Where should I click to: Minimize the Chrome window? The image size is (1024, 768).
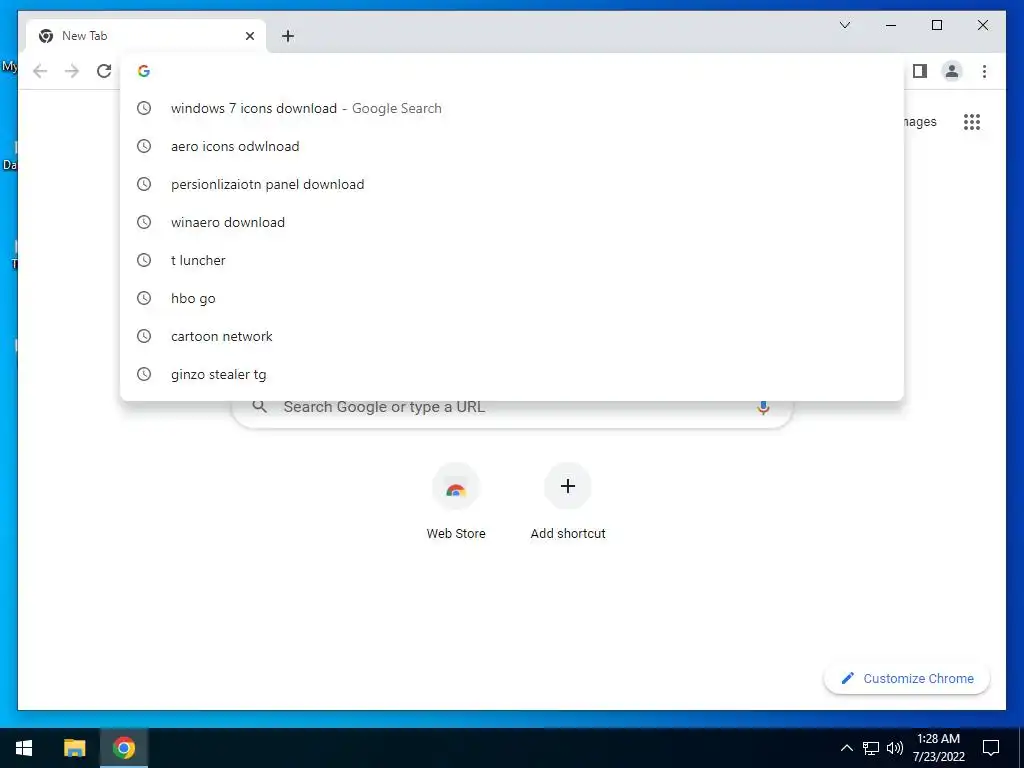coord(891,25)
